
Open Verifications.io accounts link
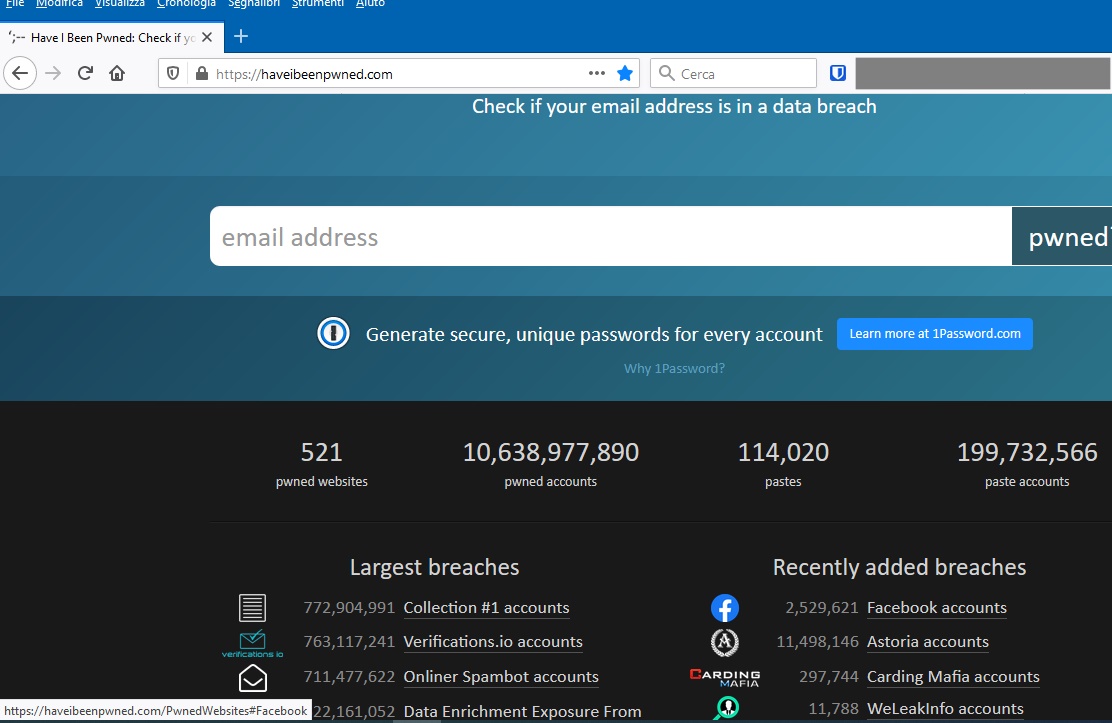click(493, 642)
